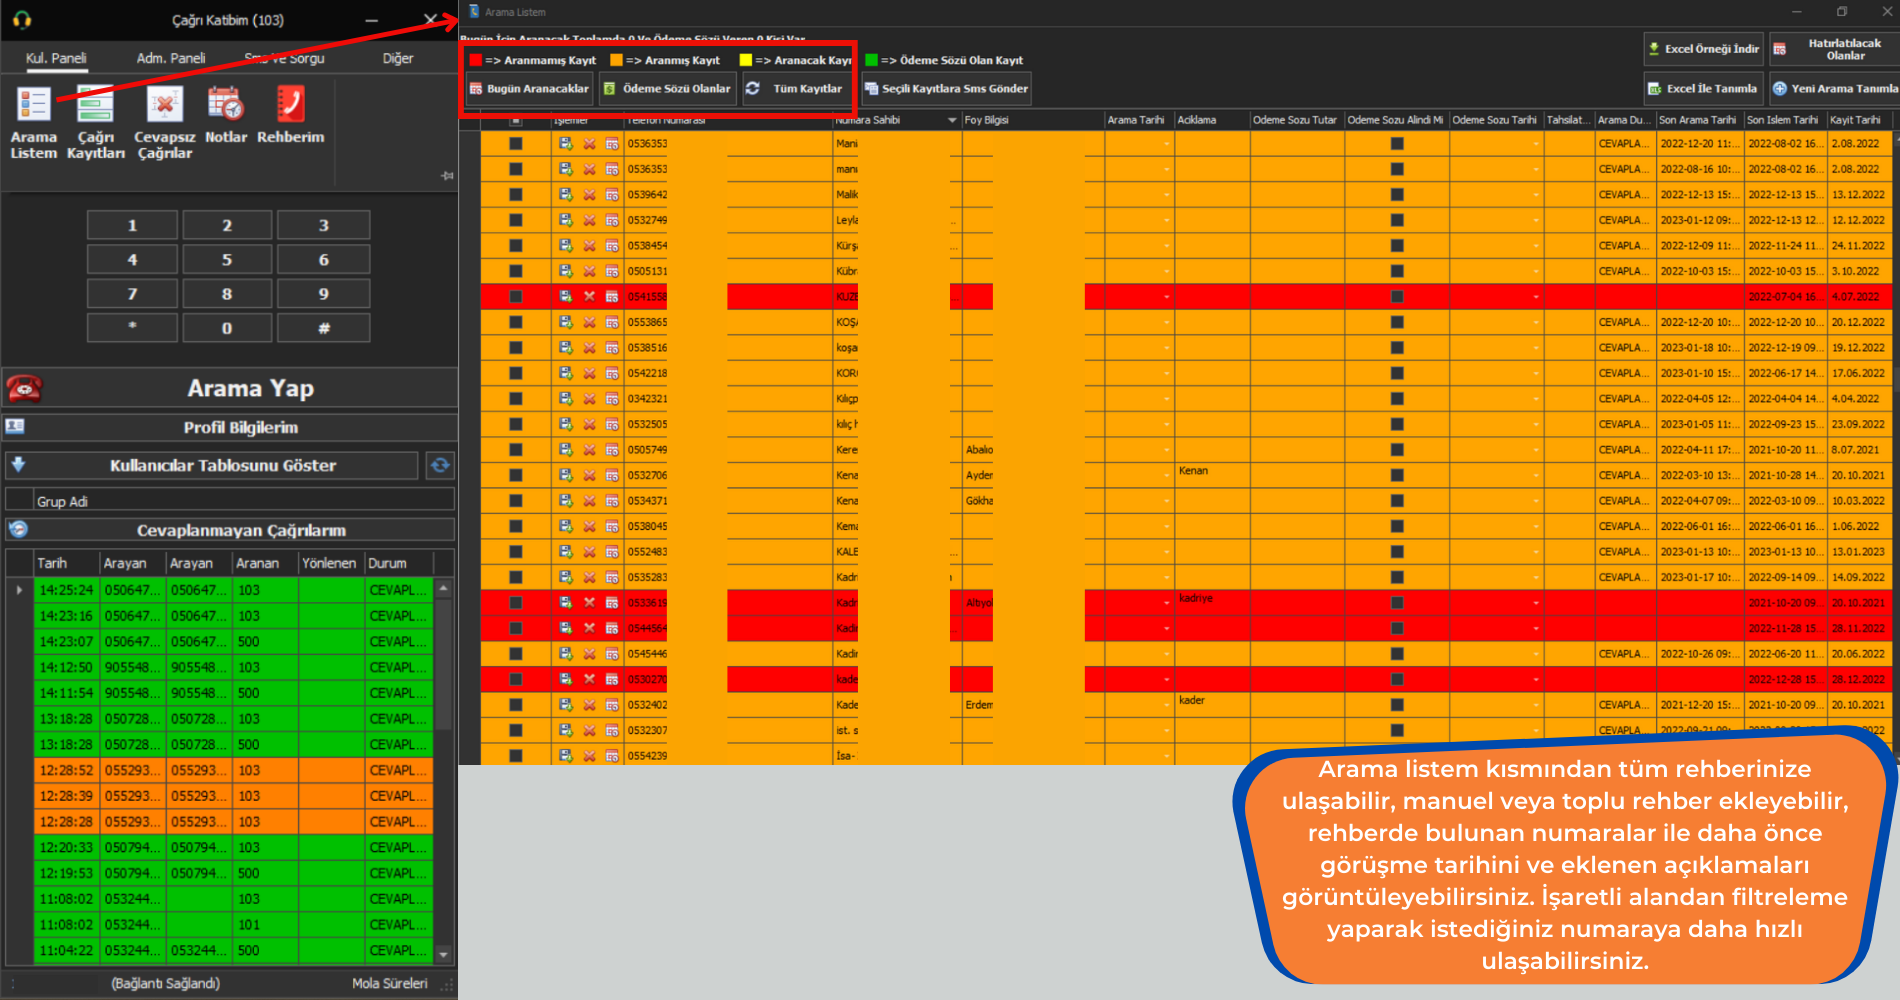Switch to Adm. Paneli tab
The height and width of the screenshot is (1000, 1900).
(171, 58)
